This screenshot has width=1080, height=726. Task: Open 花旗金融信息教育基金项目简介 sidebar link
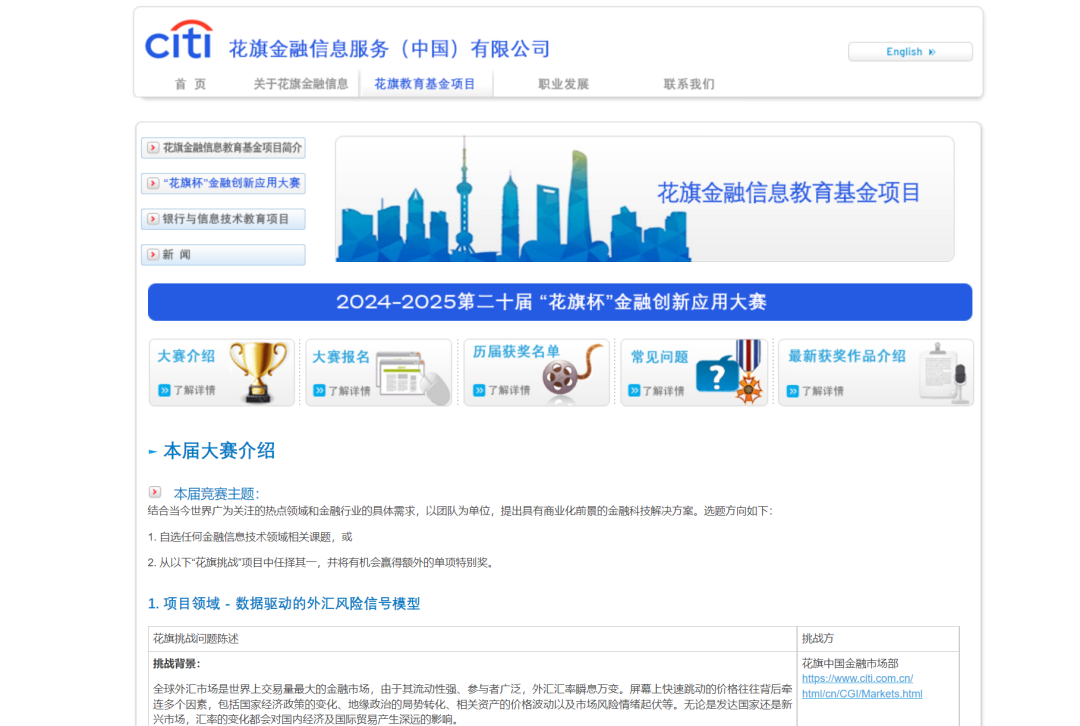click(223, 147)
